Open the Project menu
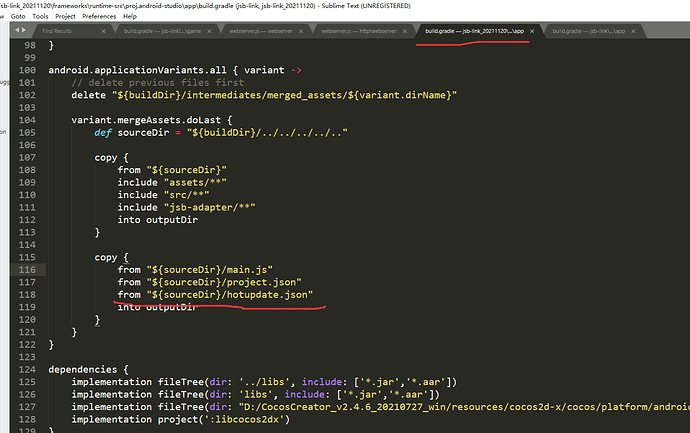Image resolution: width=690 pixels, height=433 pixels. click(x=65, y=16)
